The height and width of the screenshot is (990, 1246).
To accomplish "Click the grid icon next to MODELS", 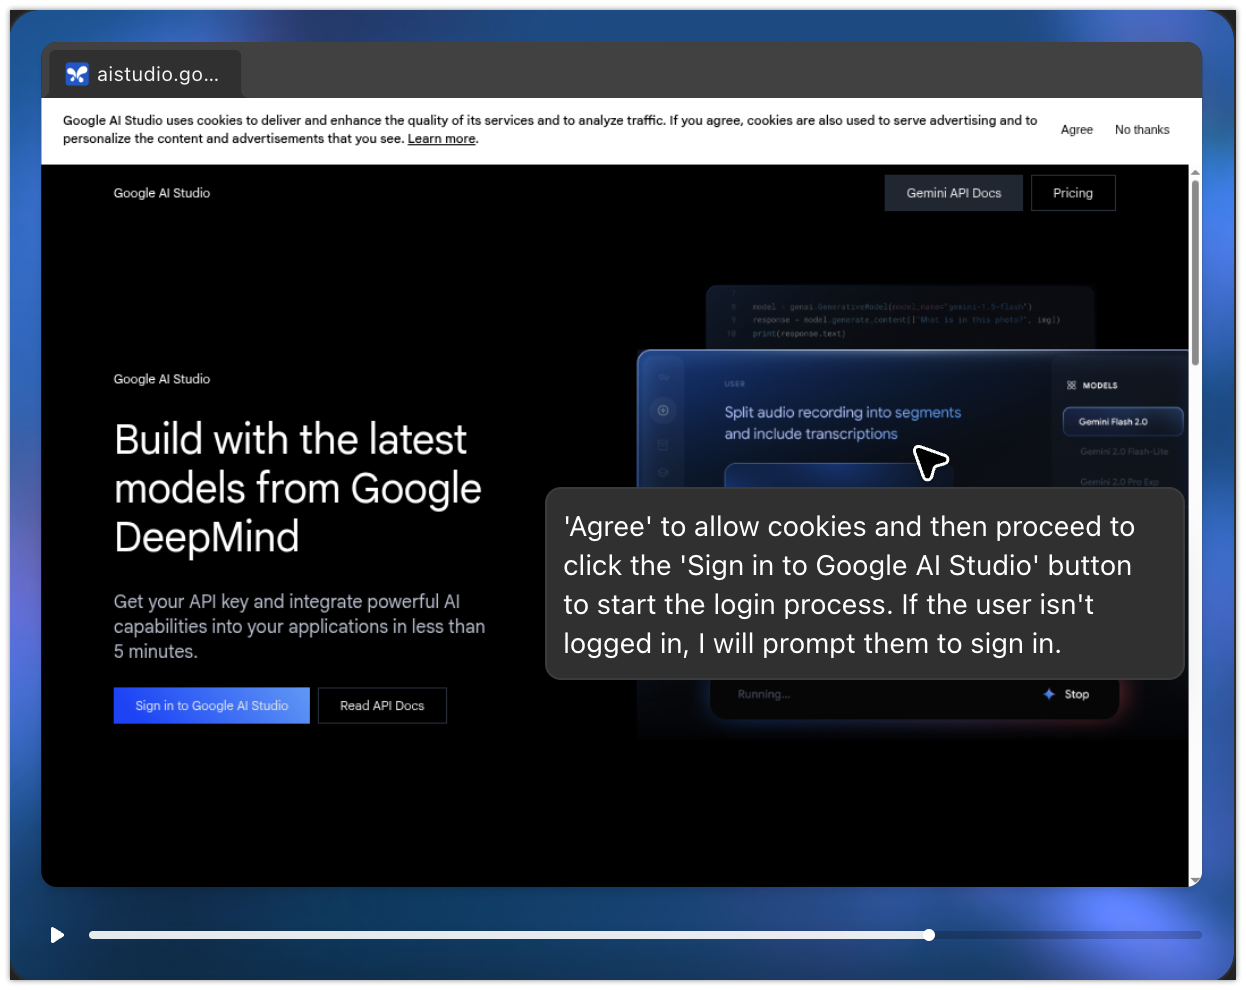I will [1071, 385].
